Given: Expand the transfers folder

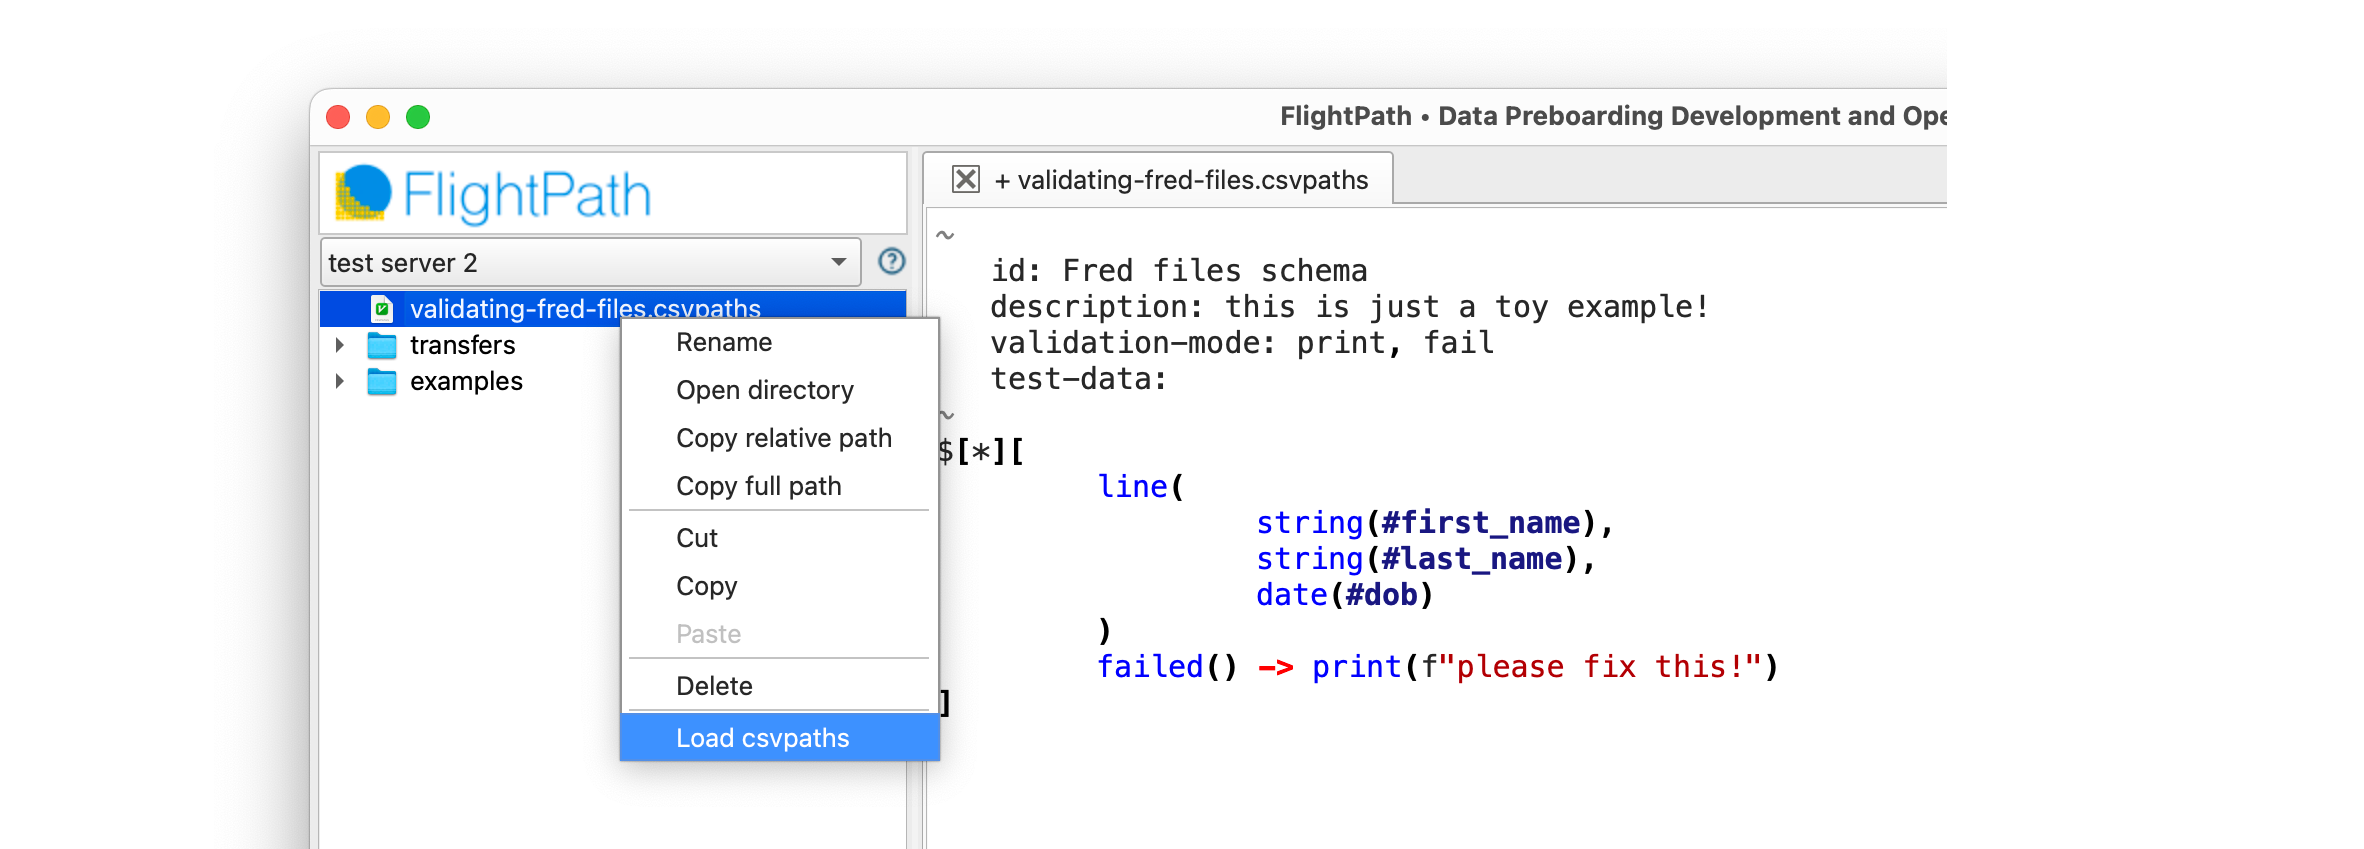Looking at the screenshot, I should click(x=340, y=346).
